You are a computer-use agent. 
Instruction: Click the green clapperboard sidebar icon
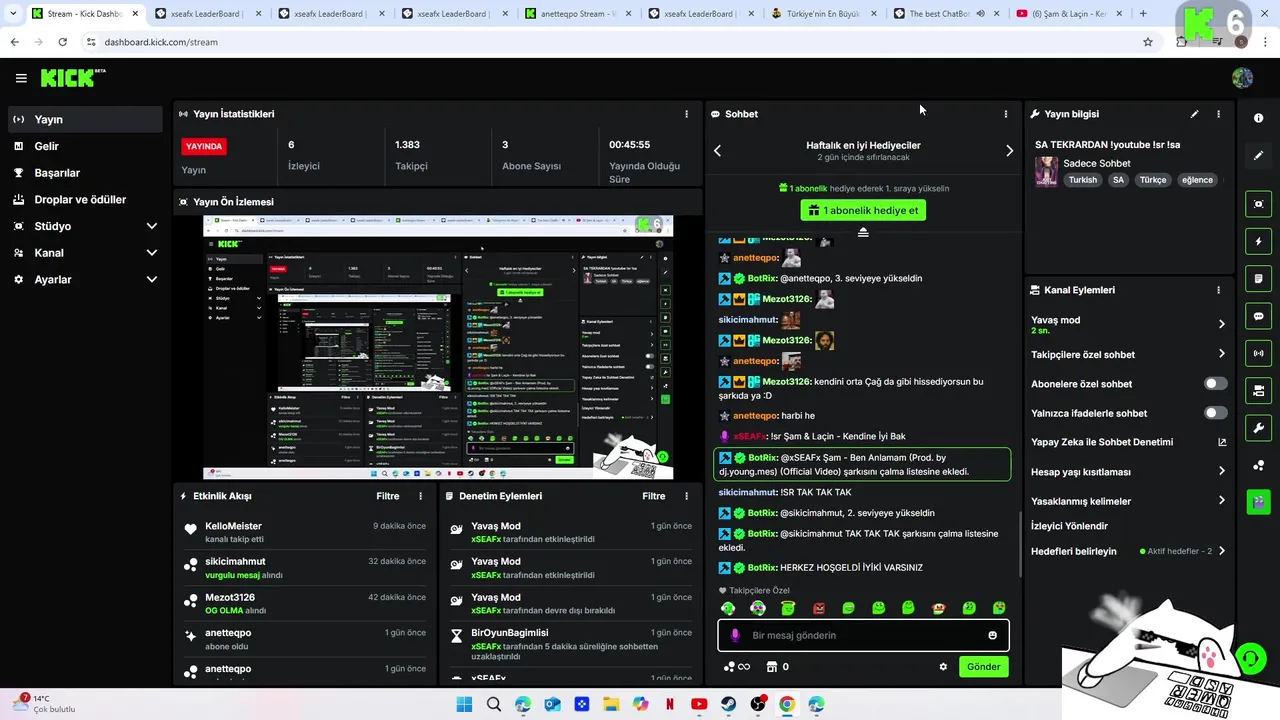[1258, 501]
